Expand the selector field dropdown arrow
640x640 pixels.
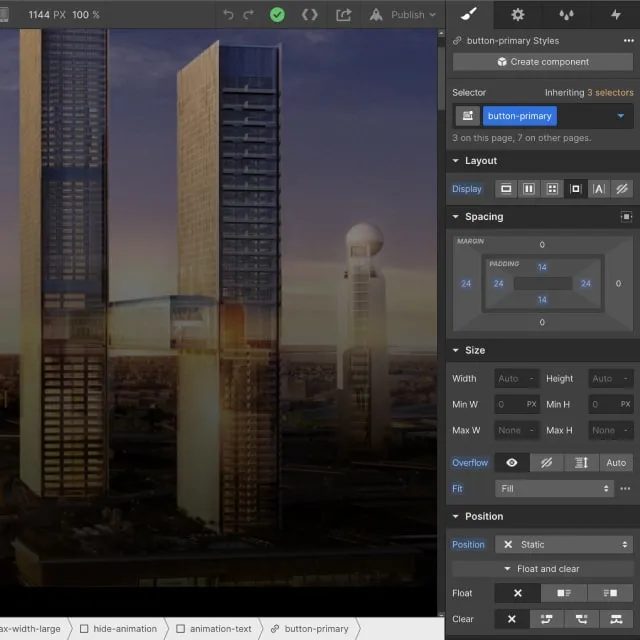pyautogui.click(x=620, y=116)
